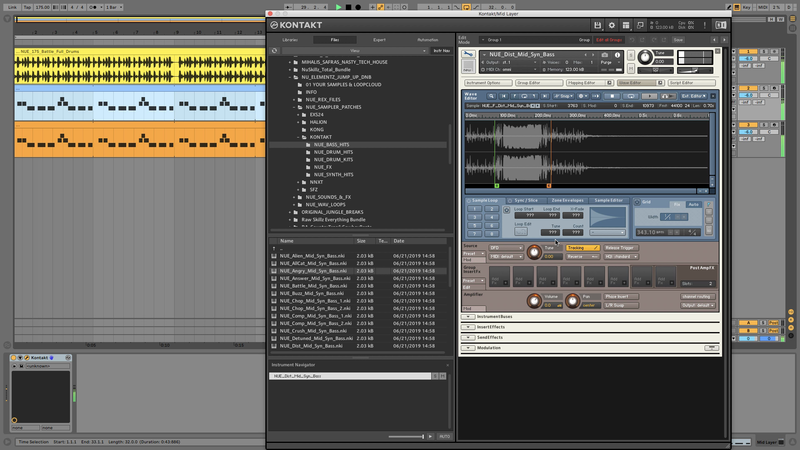This screenshot has width=800, height=450.
Task: Click Ableton's transport stop button
Action: click(348, 7)
